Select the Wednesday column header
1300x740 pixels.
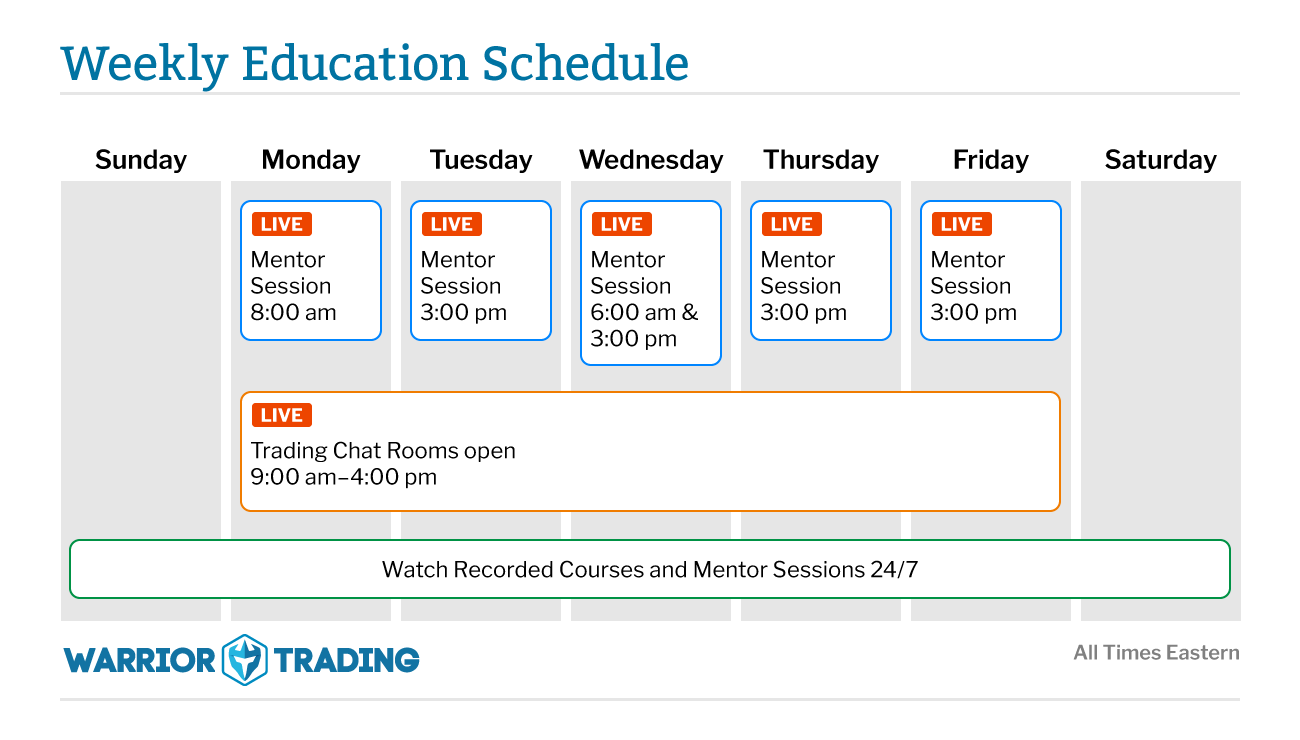click(x=651, y=160)
